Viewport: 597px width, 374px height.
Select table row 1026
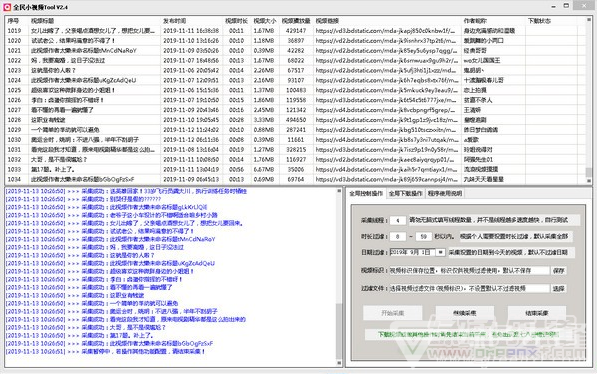(295, 100)
